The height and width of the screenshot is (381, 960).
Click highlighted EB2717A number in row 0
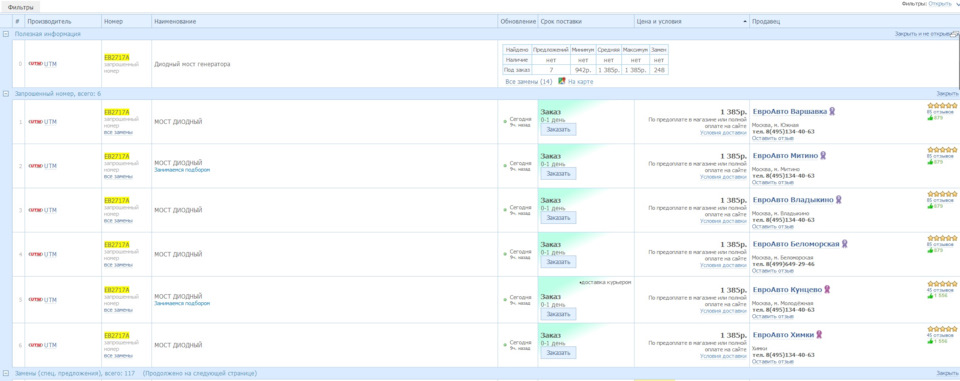pos(117,58)
